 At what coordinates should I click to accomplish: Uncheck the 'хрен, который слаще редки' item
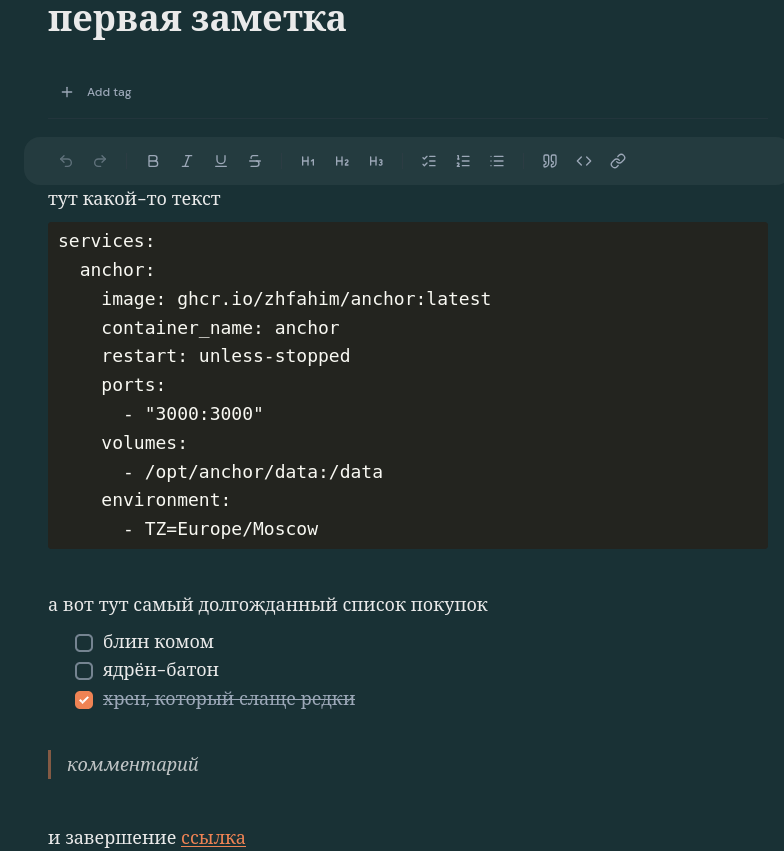click(x=84, y=700)
